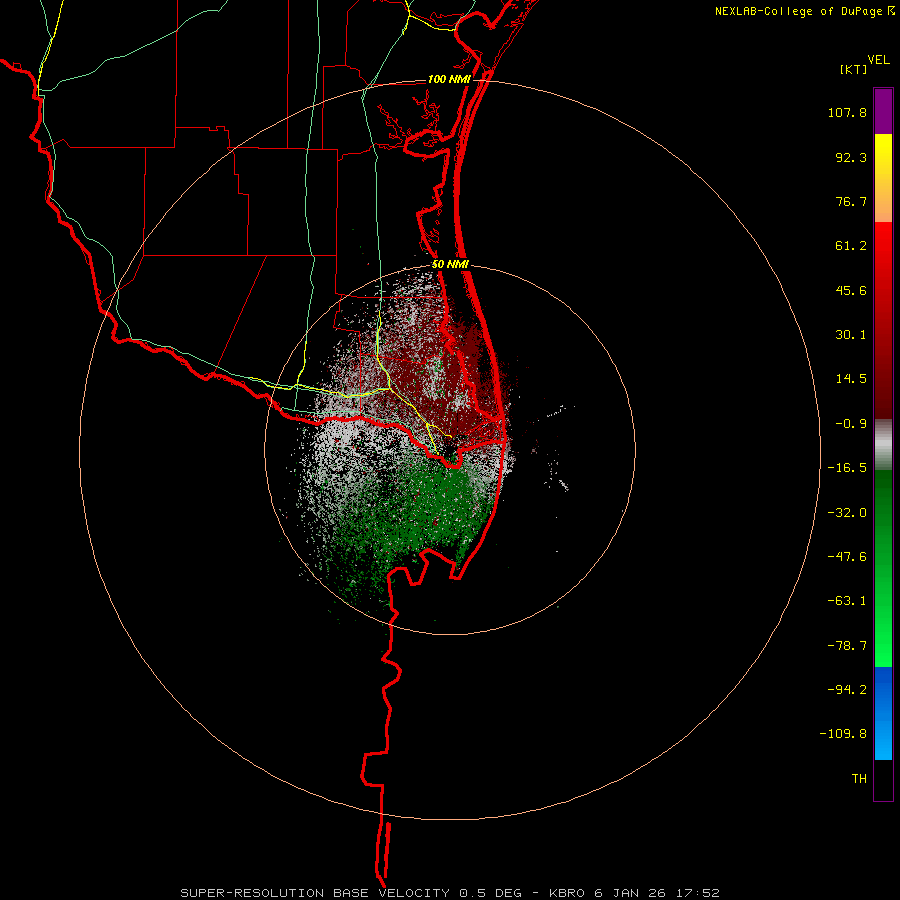This screenshot has width=900, height=900.
Task: Pick the green inbound velocity color segment
Action: [x=883, y=568]
